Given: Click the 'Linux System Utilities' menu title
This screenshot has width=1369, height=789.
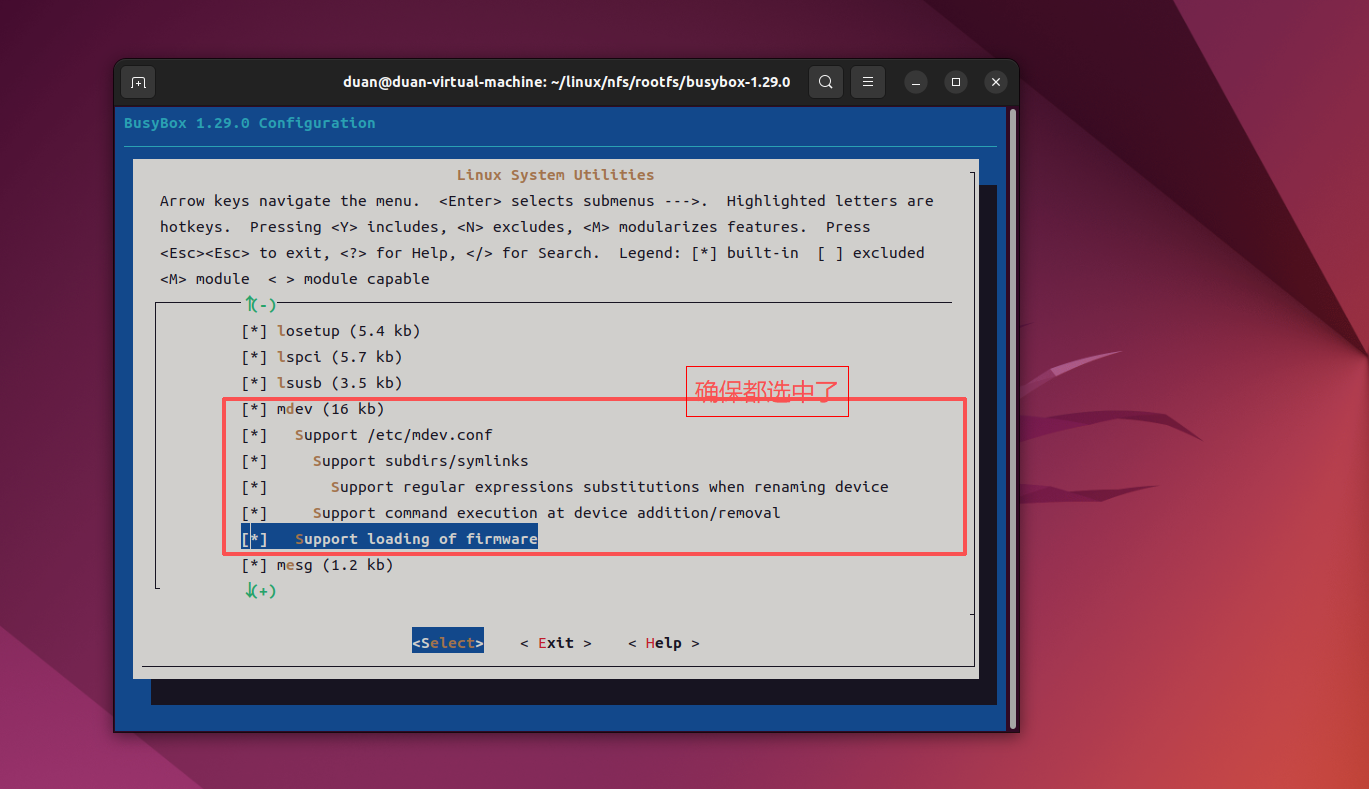Looking at the screenshot, I should [556, 175].
